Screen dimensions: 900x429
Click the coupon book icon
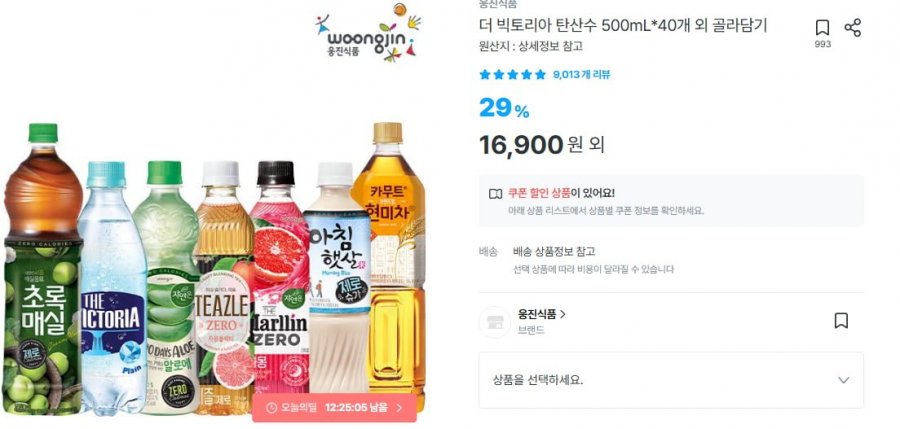(495, 194)
